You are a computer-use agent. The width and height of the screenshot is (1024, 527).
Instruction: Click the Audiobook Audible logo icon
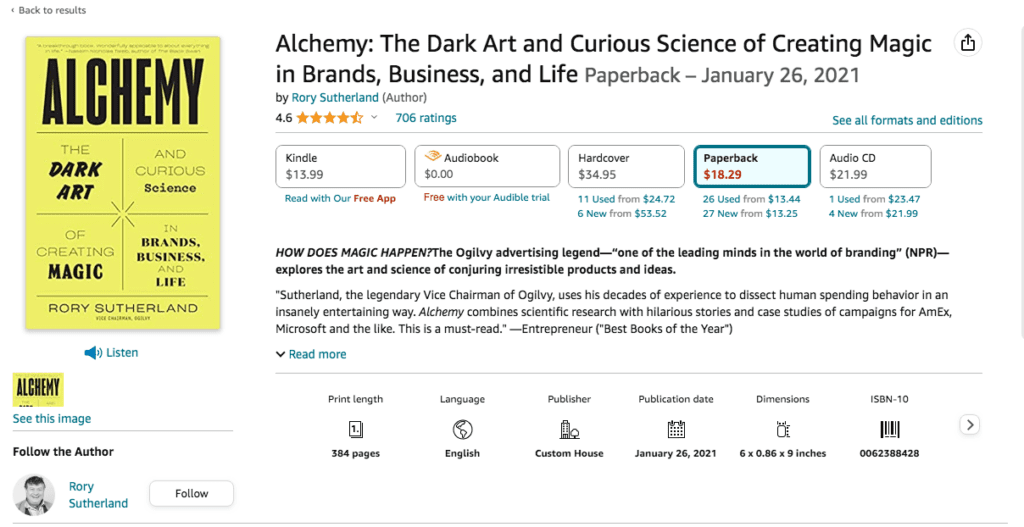pyautogui.click(x=433, y=157)
